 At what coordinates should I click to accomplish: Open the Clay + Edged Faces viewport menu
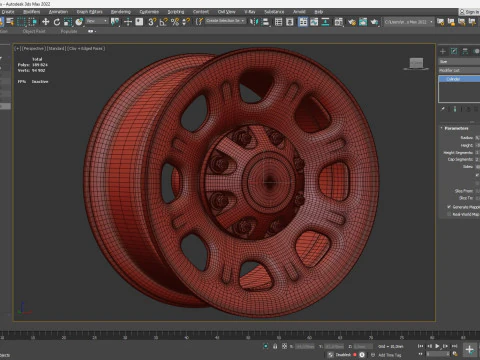point(86,49)
